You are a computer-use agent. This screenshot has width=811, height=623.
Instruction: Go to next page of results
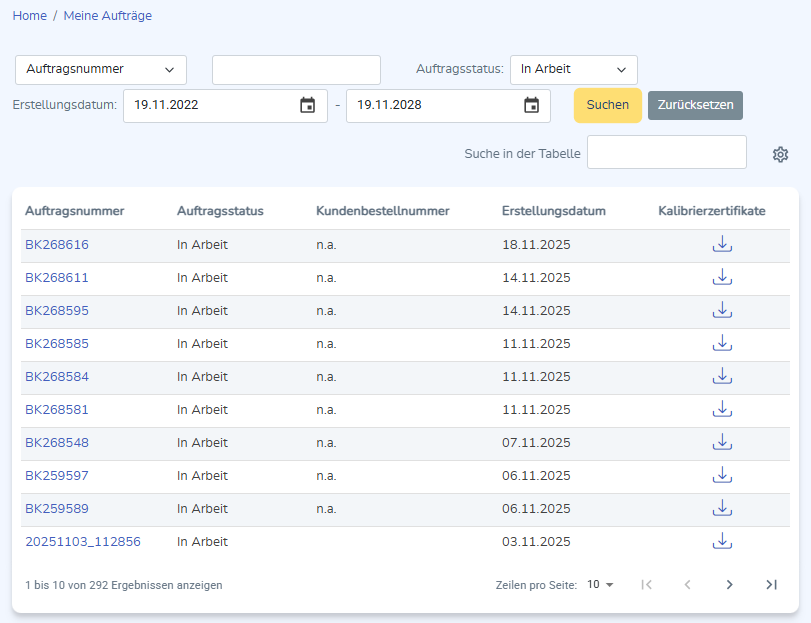click(729, 585)
